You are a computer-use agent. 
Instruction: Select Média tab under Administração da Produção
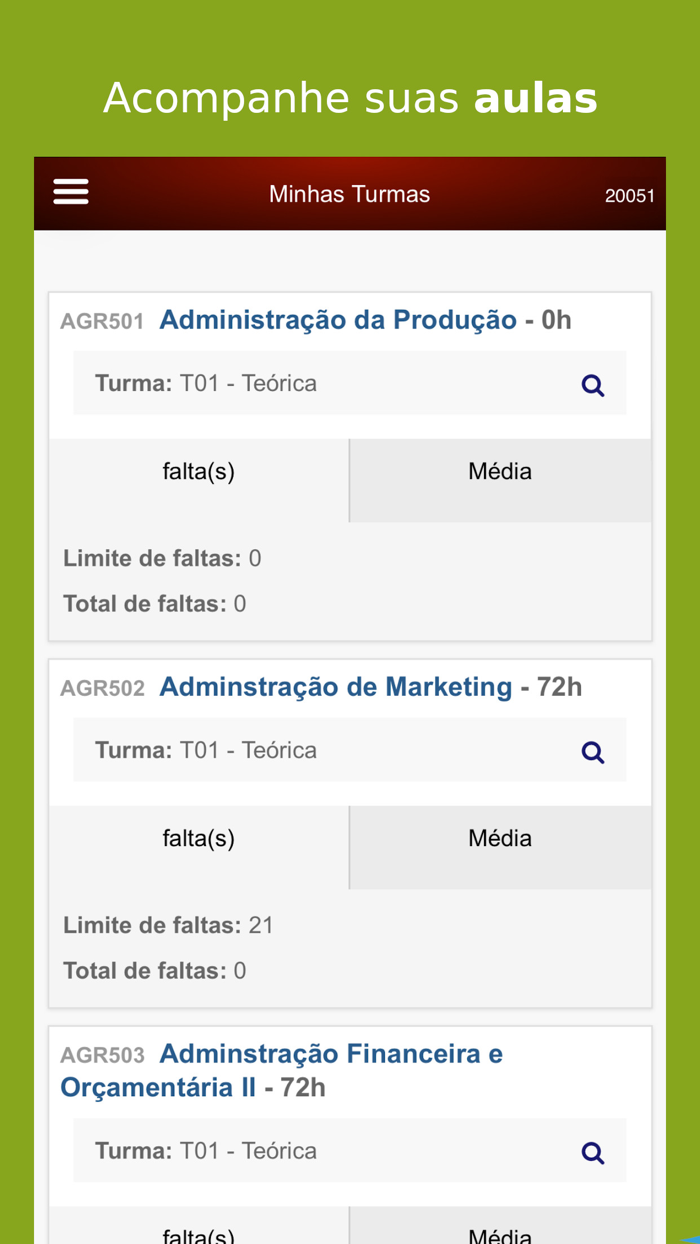(x=500, y=471)
